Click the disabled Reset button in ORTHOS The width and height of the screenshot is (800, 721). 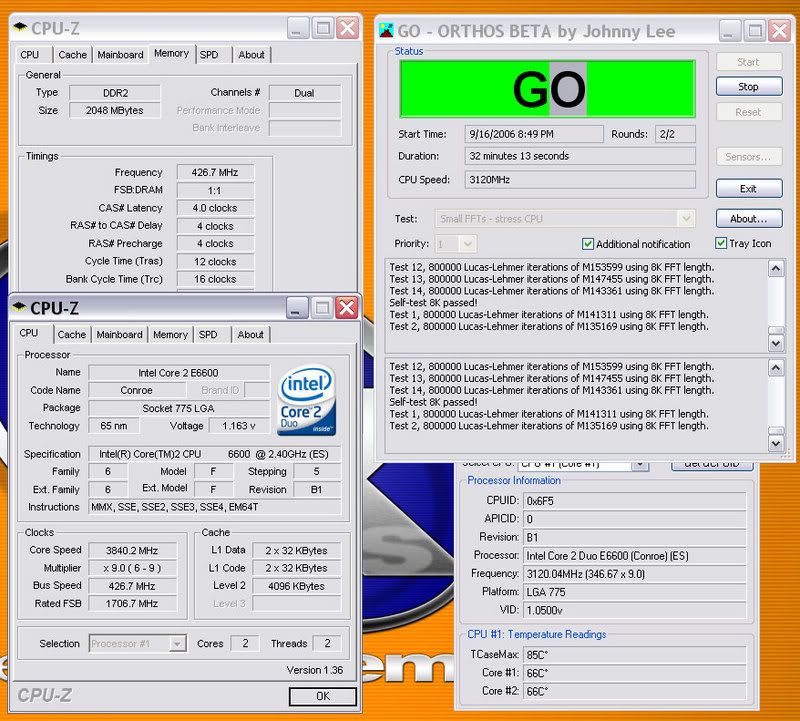pos(748,112)
